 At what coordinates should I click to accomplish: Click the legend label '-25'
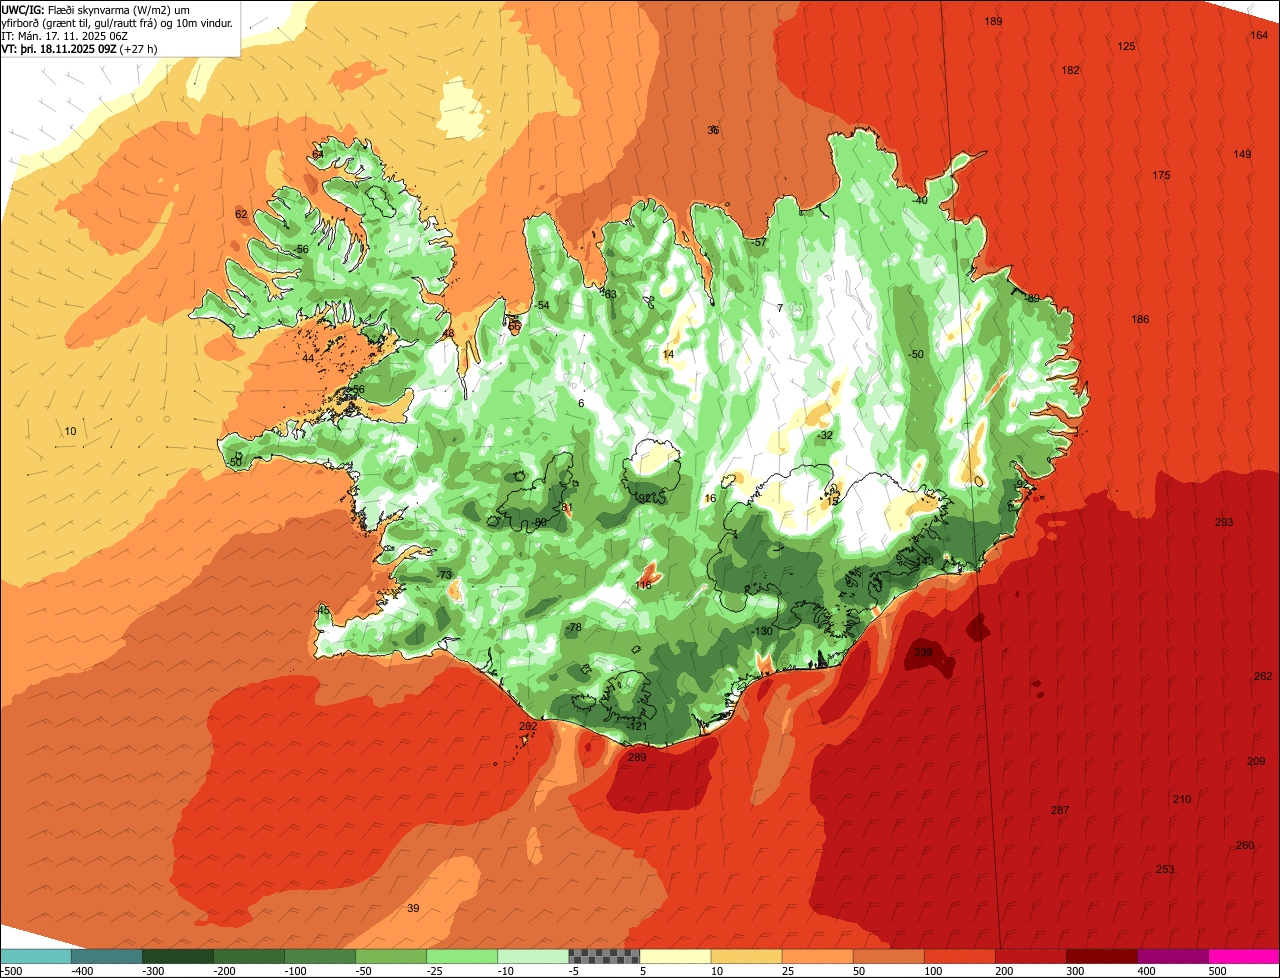(435, 971)
